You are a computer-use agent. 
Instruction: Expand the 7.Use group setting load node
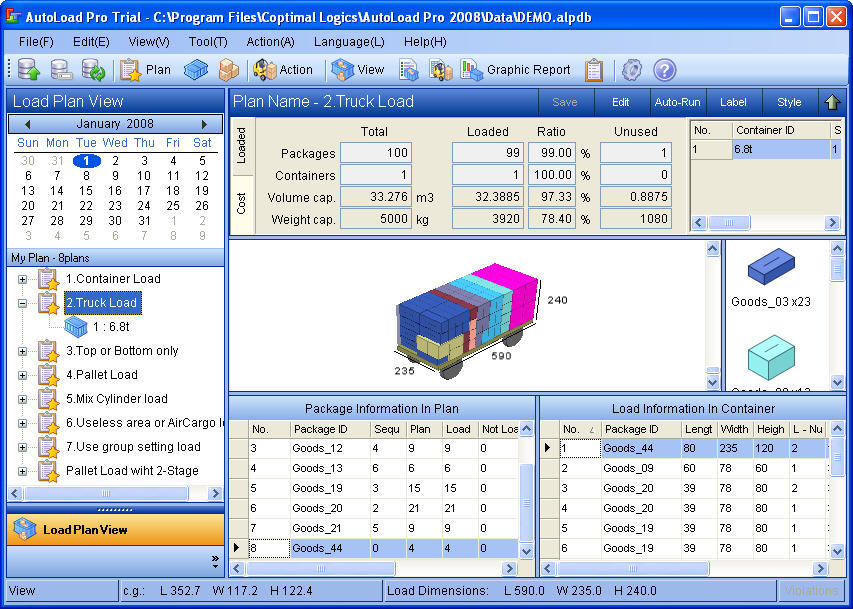coord(22,447)
